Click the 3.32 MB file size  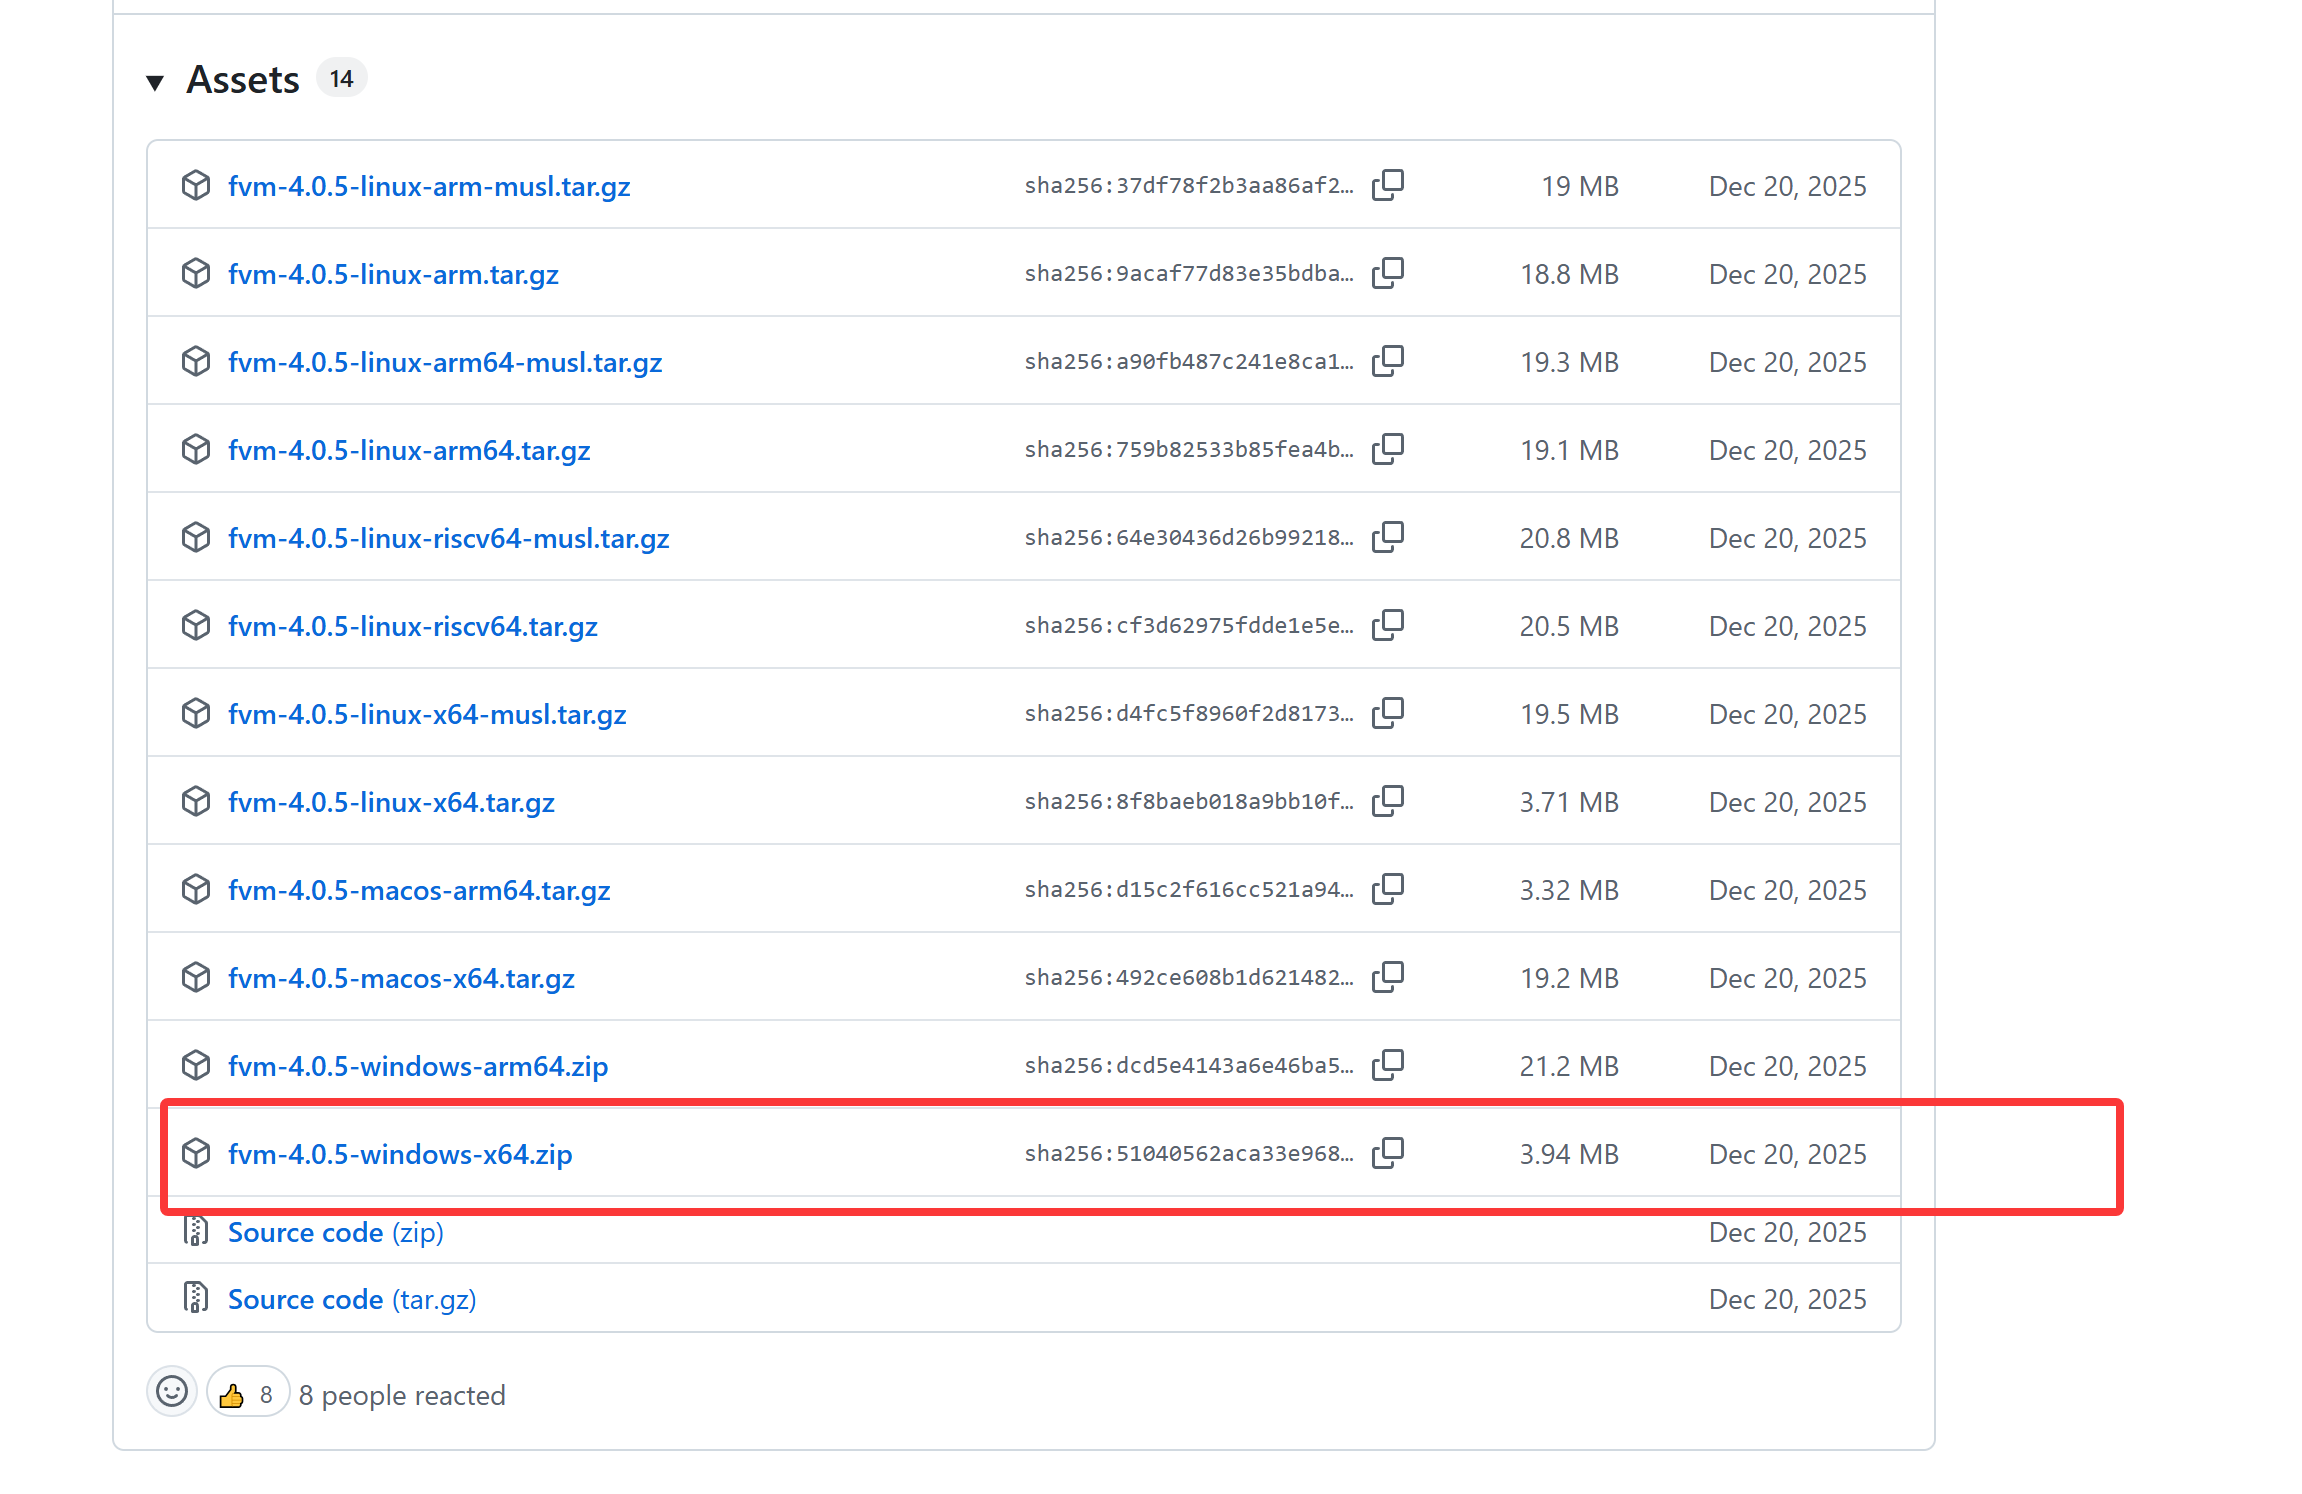point(1569,890)
